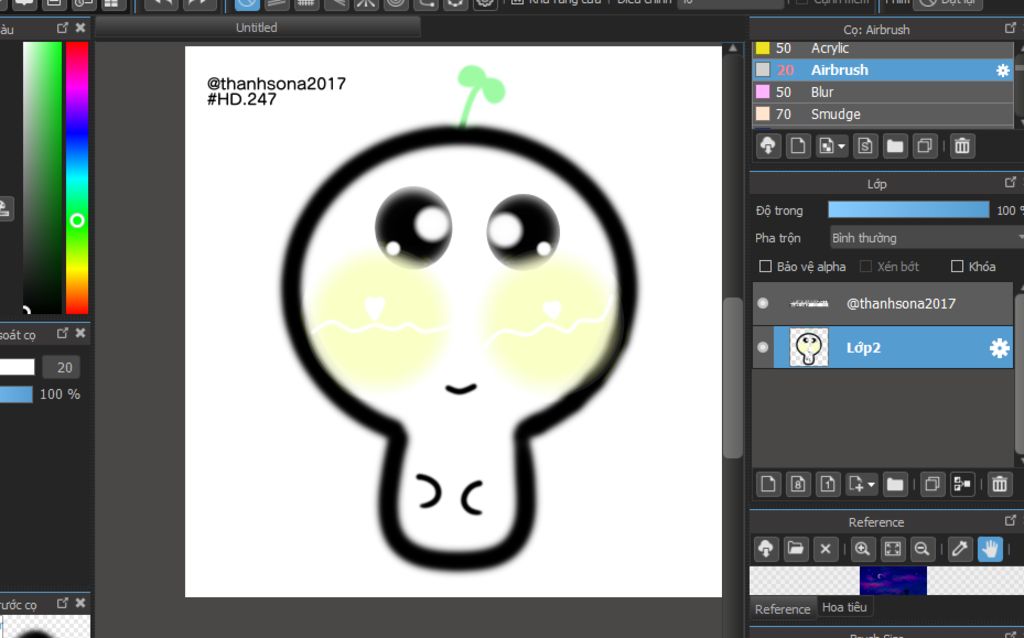
Task: Enable the Khóa lock checkbox
Action: [x=957, y=266]
